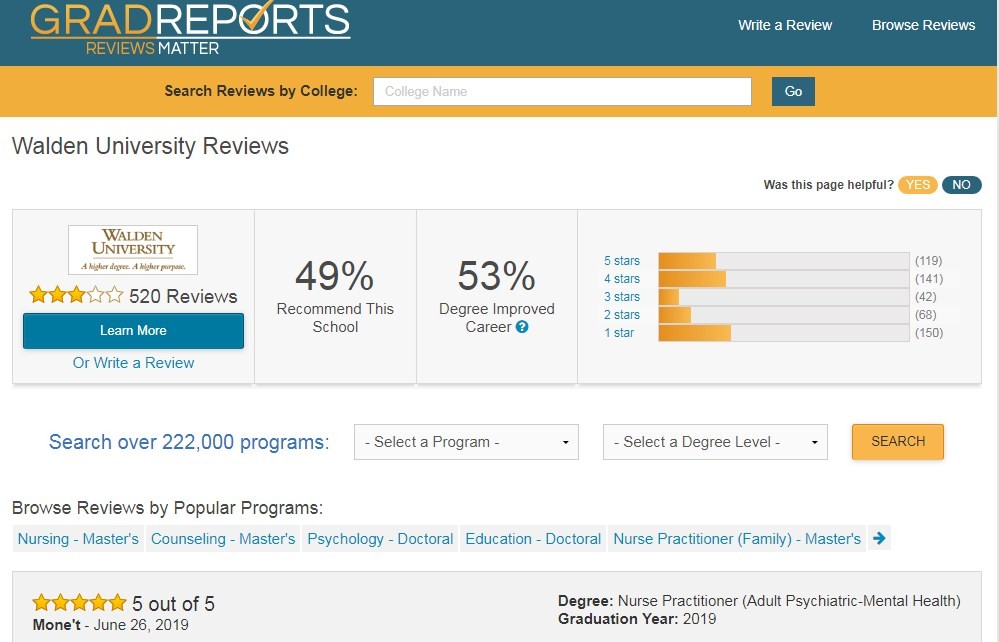Follow the Or Write a Review link
Viewport: 999px width, 642px height.
pos(133,362)
